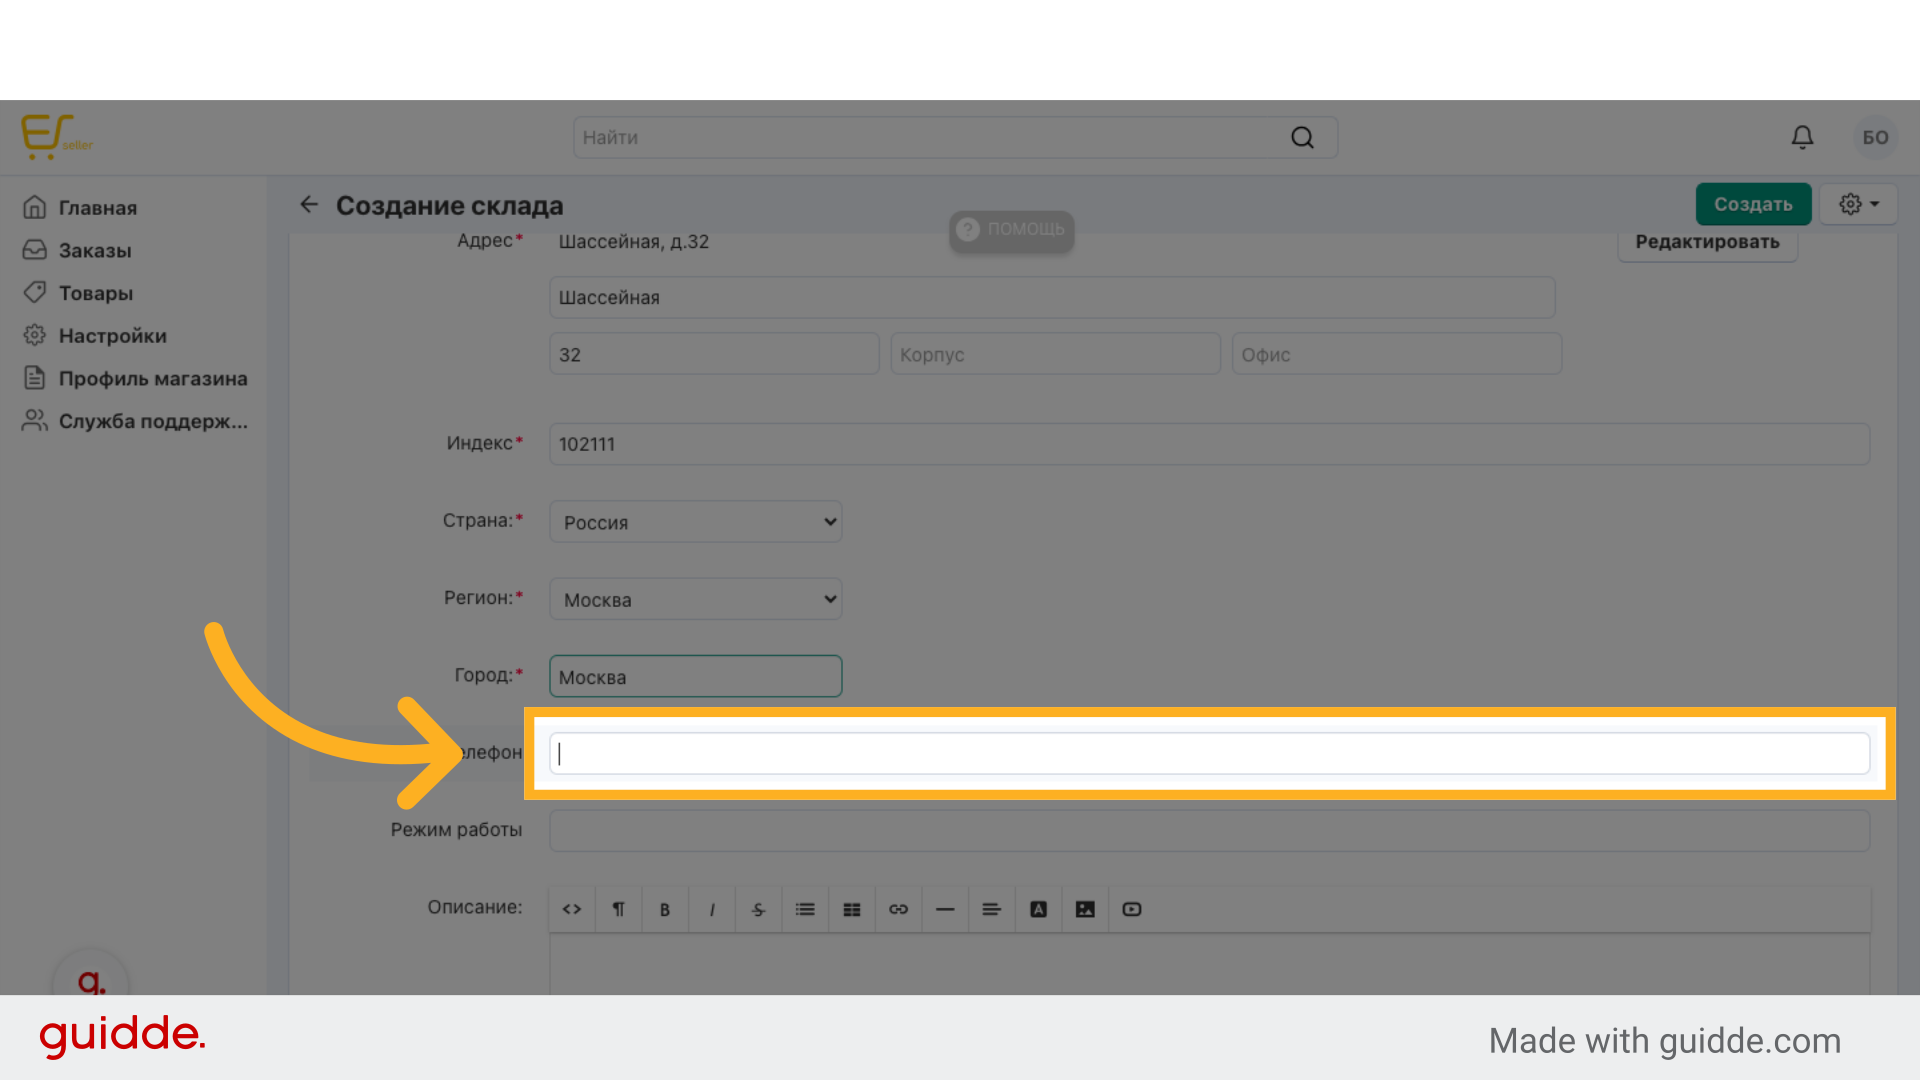Open Товары in the sidebar
1920x1080 pixels.
click(96, 293)
